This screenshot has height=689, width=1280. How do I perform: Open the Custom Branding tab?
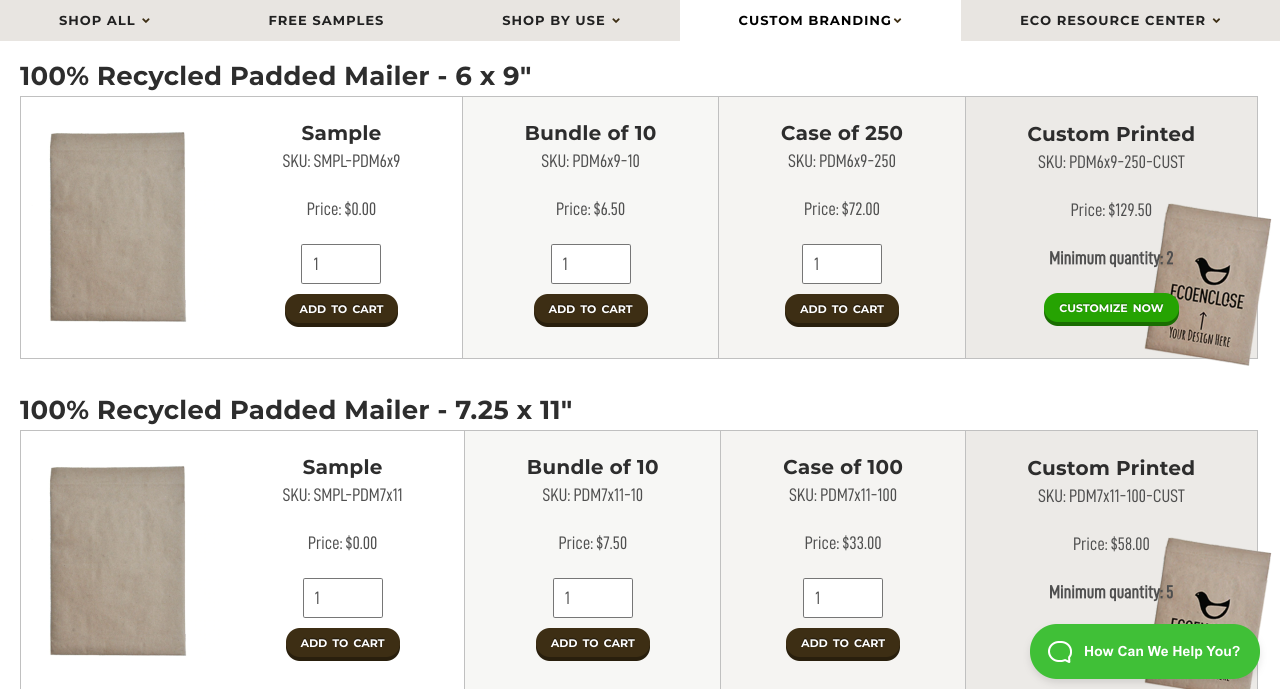(820, 20)
